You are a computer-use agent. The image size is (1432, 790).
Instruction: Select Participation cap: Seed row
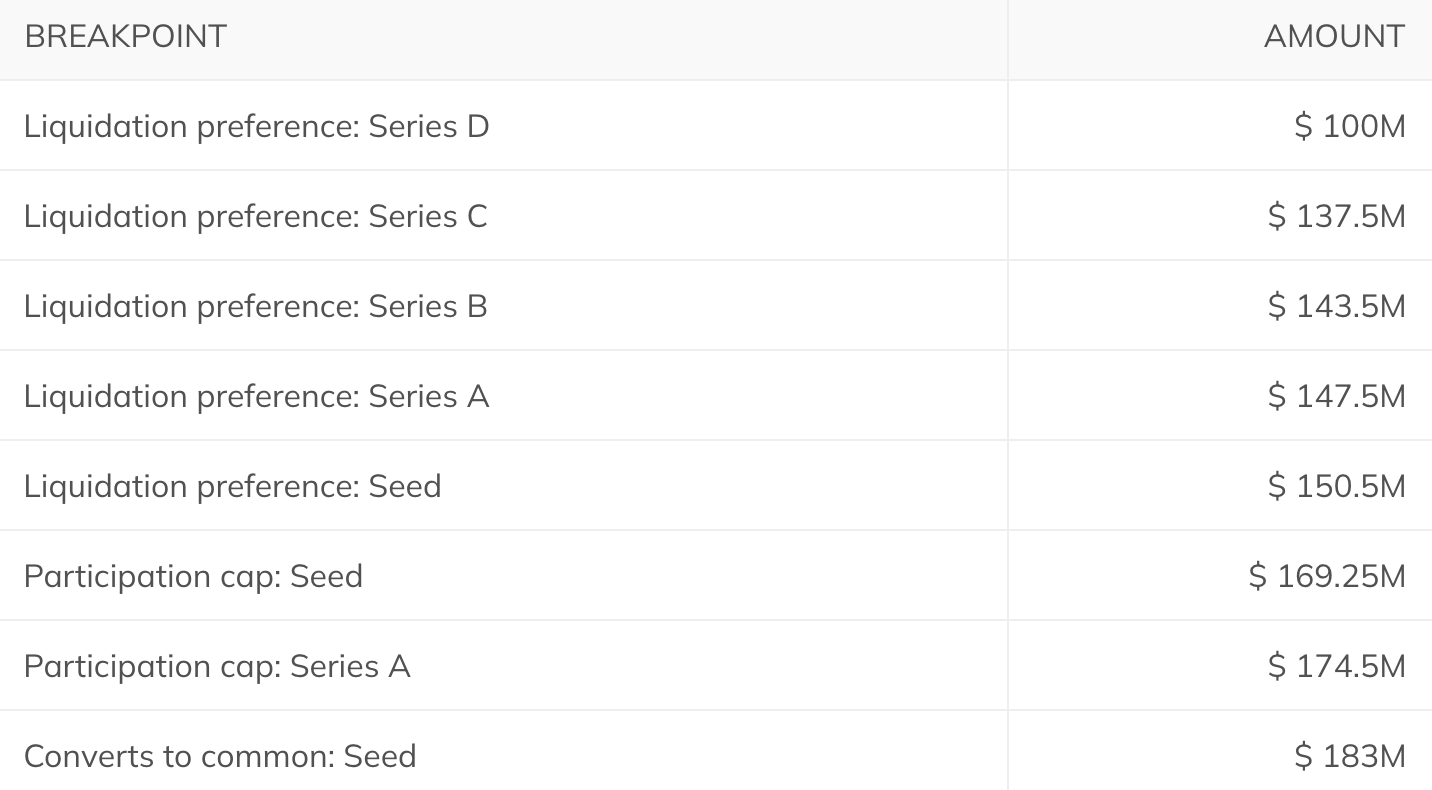pyautogui.click(x=716, y=575)
